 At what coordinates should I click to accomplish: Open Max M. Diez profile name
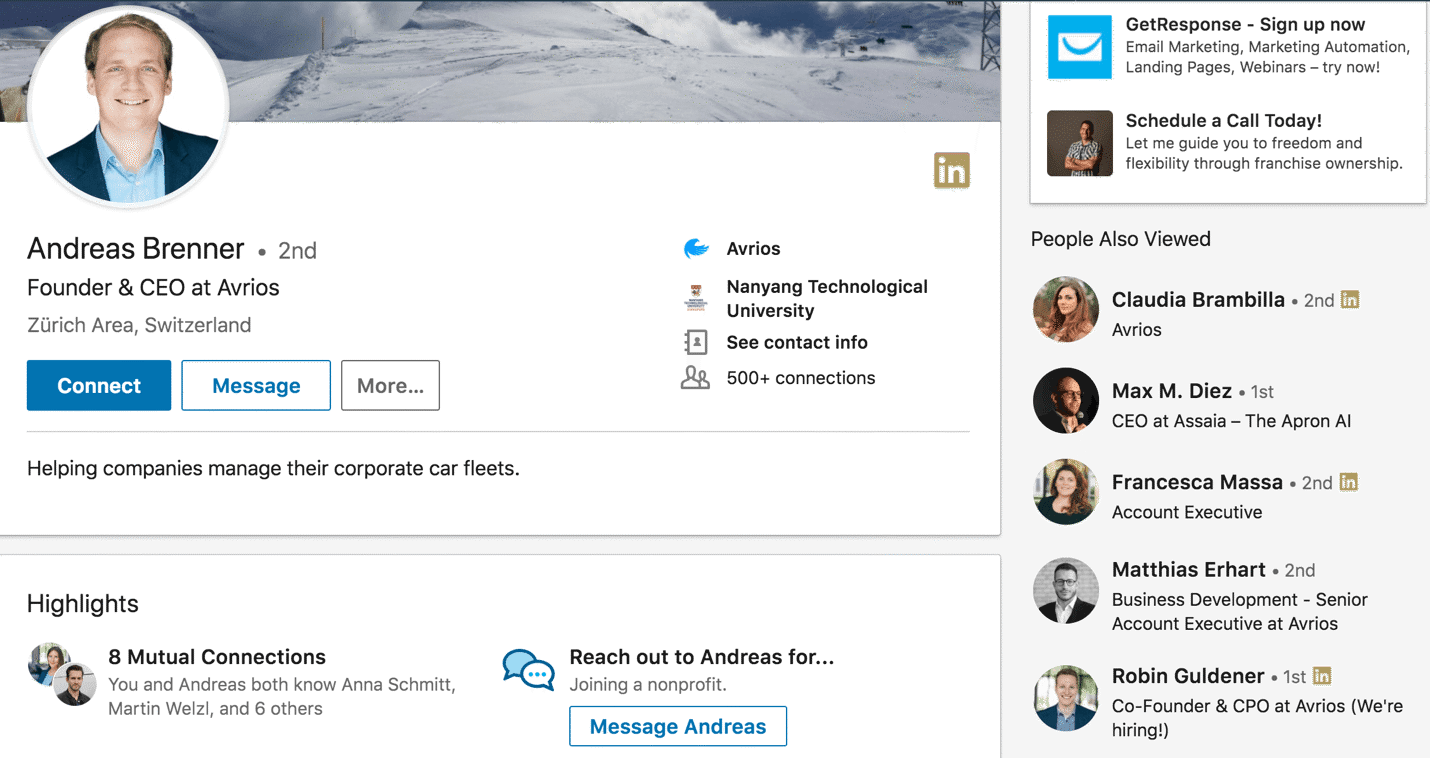tap(1172, 391)
